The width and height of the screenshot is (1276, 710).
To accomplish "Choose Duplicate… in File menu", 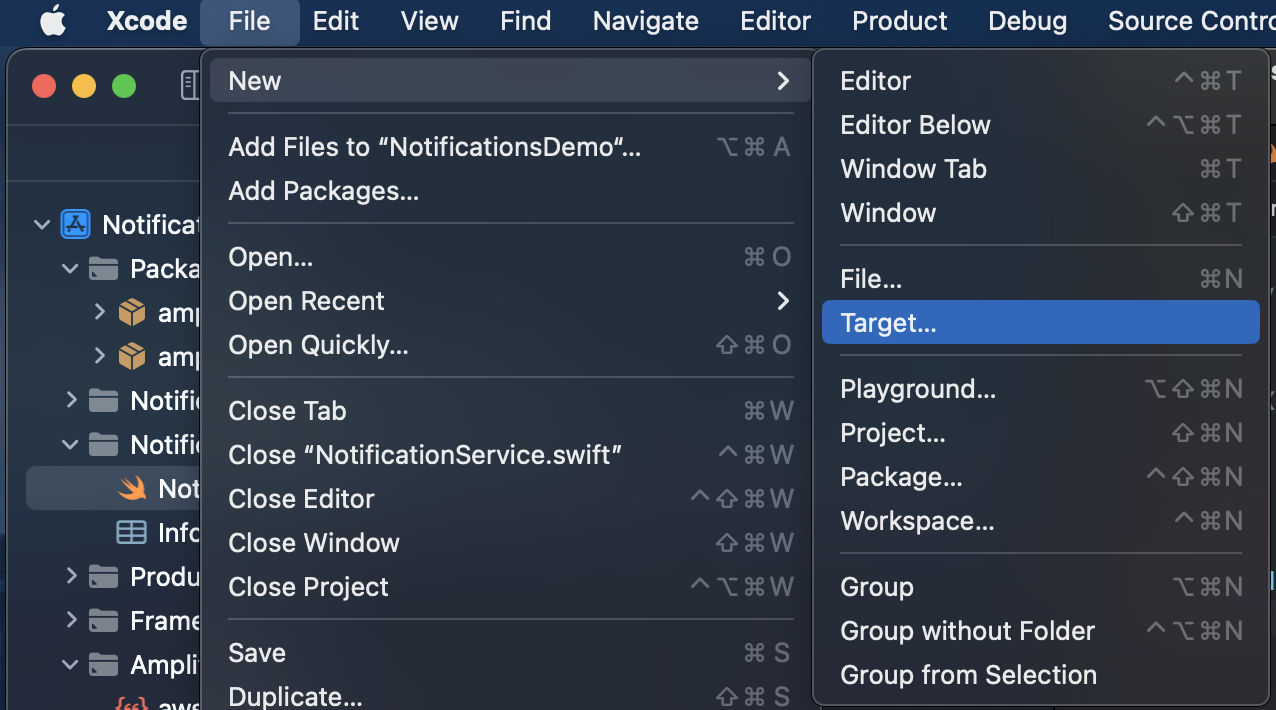I will (510, 696).
